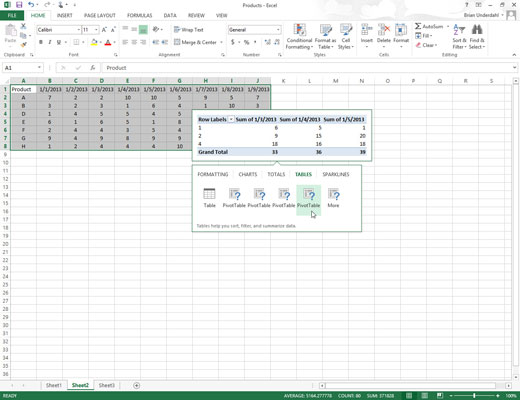Click the Name Box showing A1
Viewport: 520px width, 400px height.
23,68
